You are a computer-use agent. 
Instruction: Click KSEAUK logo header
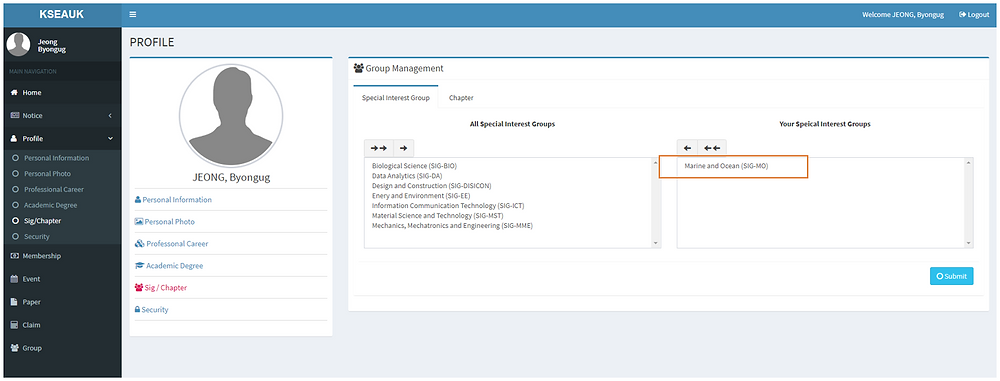(x=61, y=14)
